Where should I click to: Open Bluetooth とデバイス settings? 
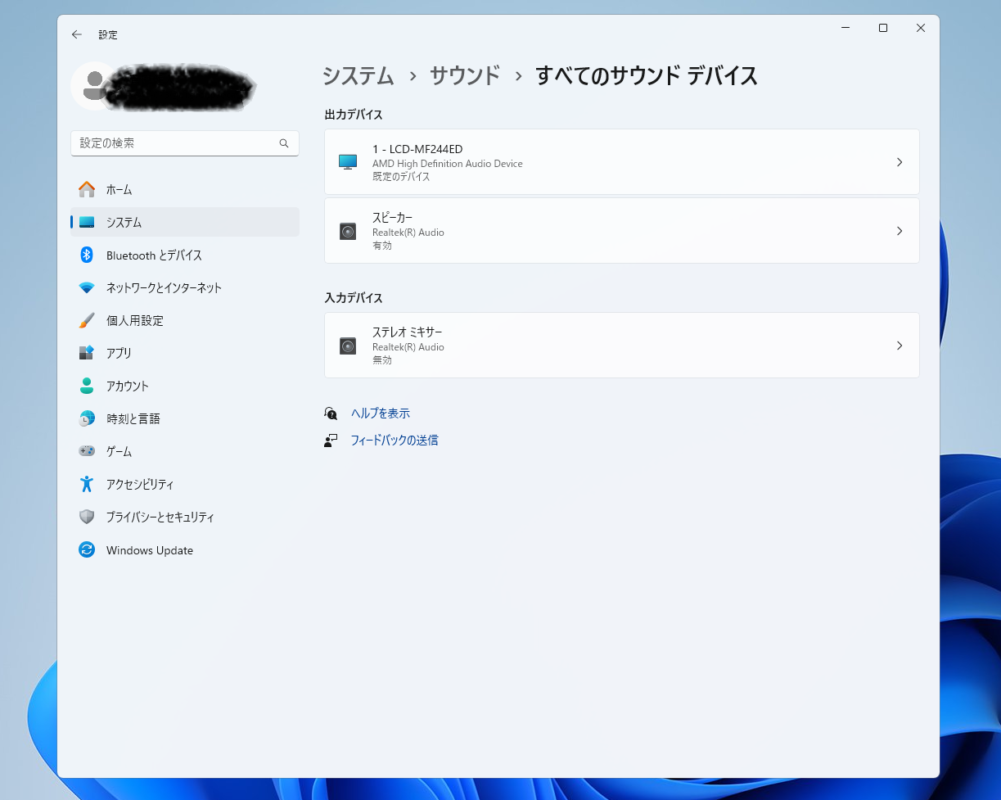(x=184, y=255)
